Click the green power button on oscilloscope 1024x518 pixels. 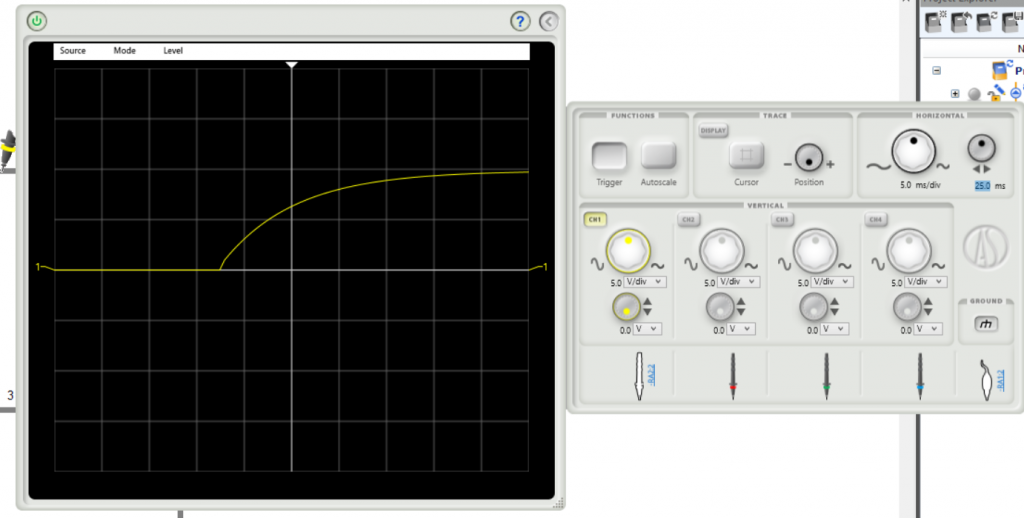[37, 21]
